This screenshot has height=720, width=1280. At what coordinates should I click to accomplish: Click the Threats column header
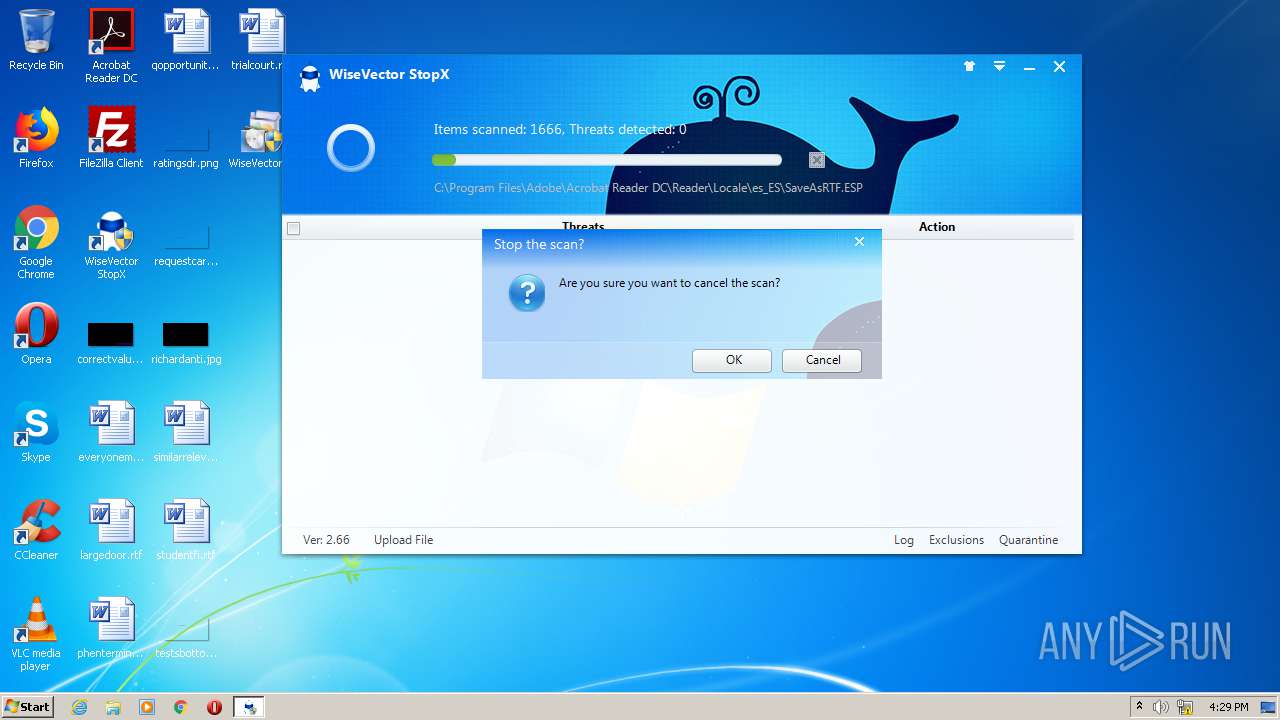[583, 227]
